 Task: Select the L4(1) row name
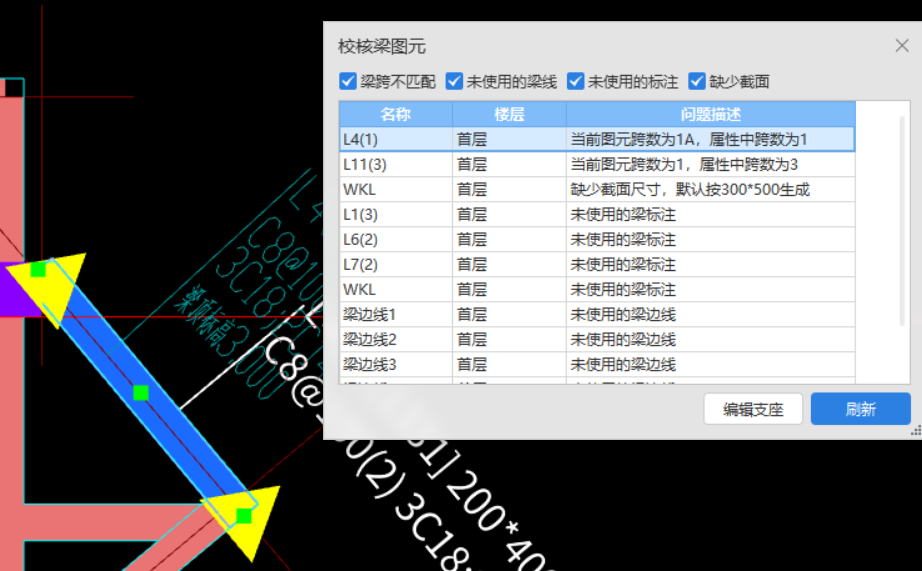point(360,139)
